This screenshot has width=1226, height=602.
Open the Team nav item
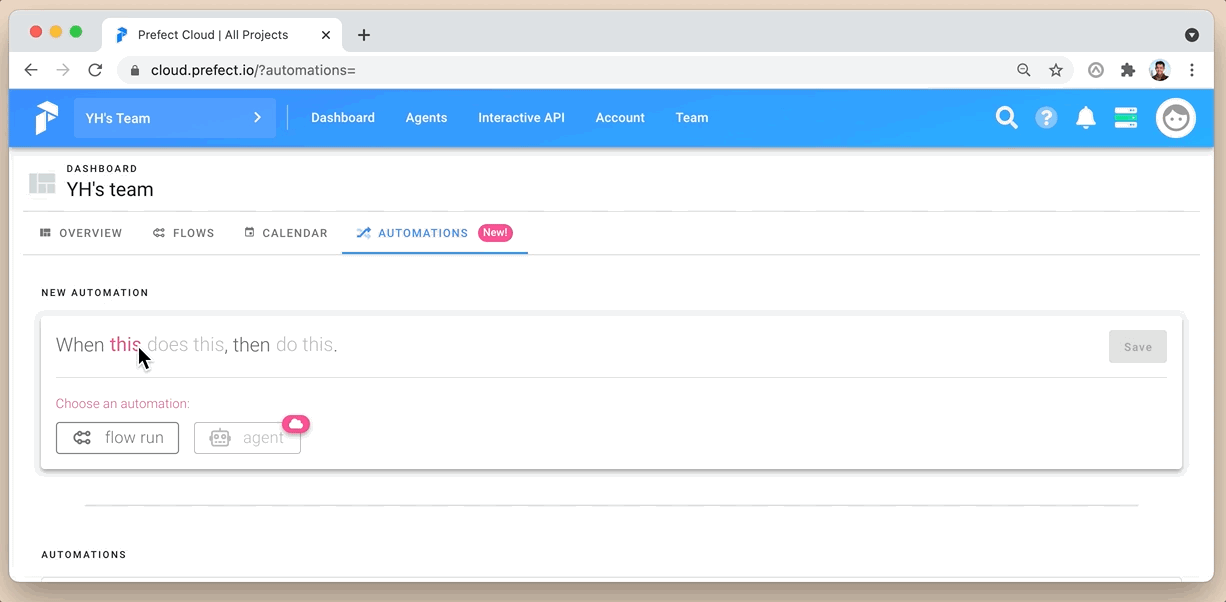click(692, 118)
